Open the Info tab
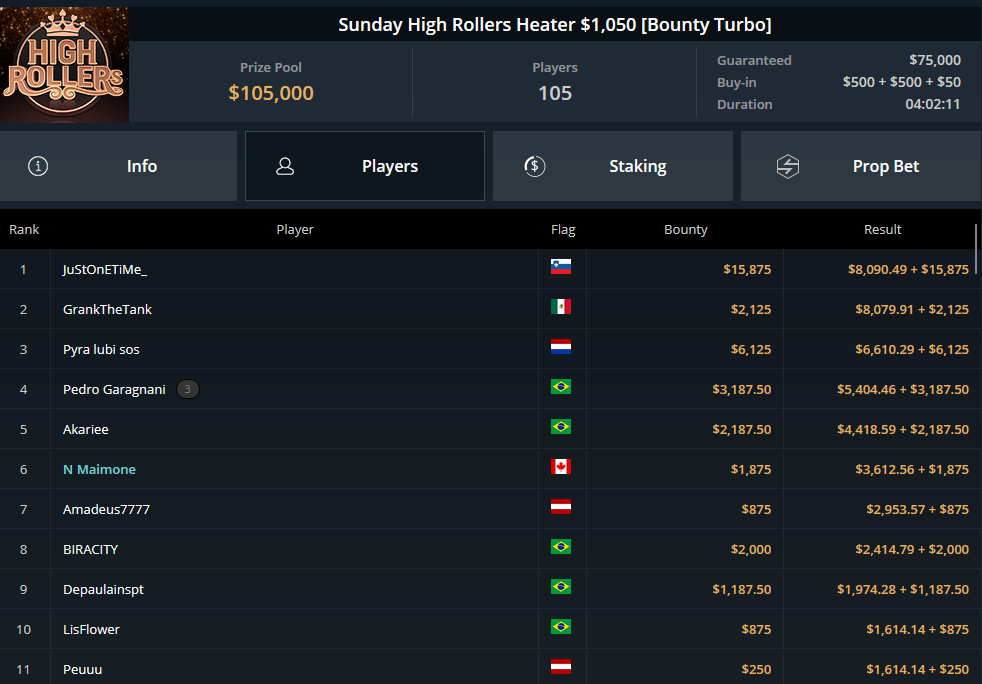This screenshot has width=982, height=684. point(118,166)
